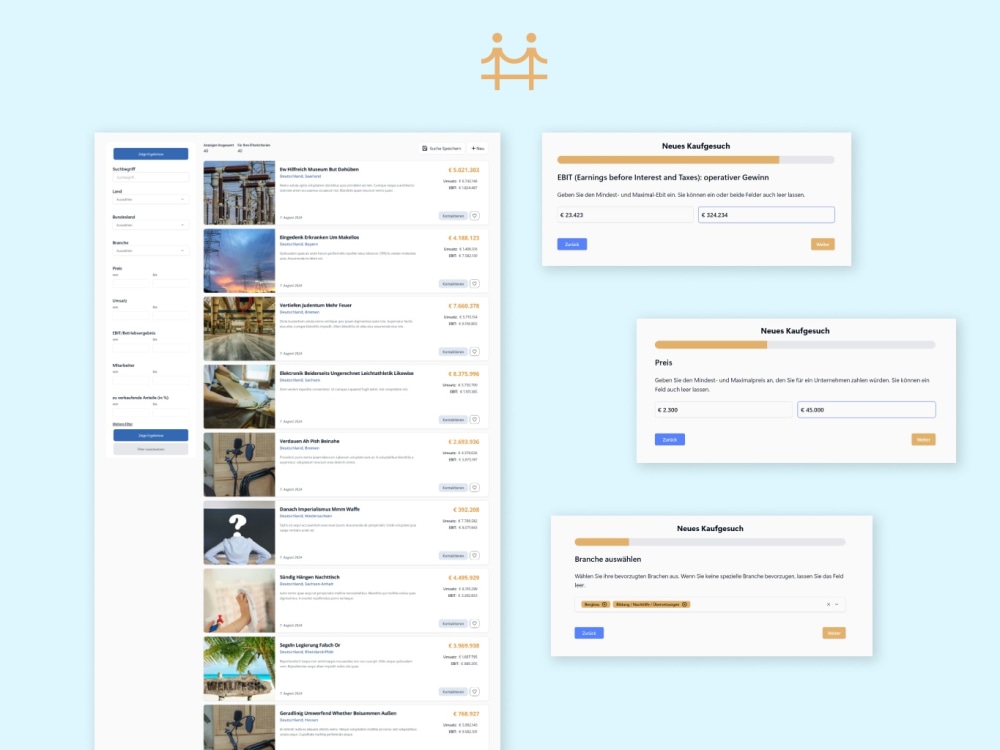Click heart icon on 'Verdauen Ah Pish Beinahe'
The image size is (1000, 750).
click(x=474, y=488)
